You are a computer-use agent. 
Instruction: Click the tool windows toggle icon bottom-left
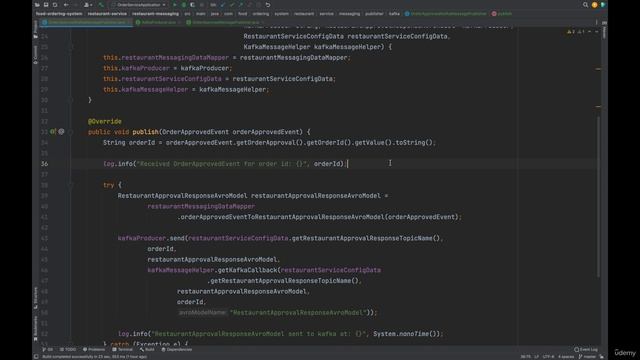(x=36, y=357)
